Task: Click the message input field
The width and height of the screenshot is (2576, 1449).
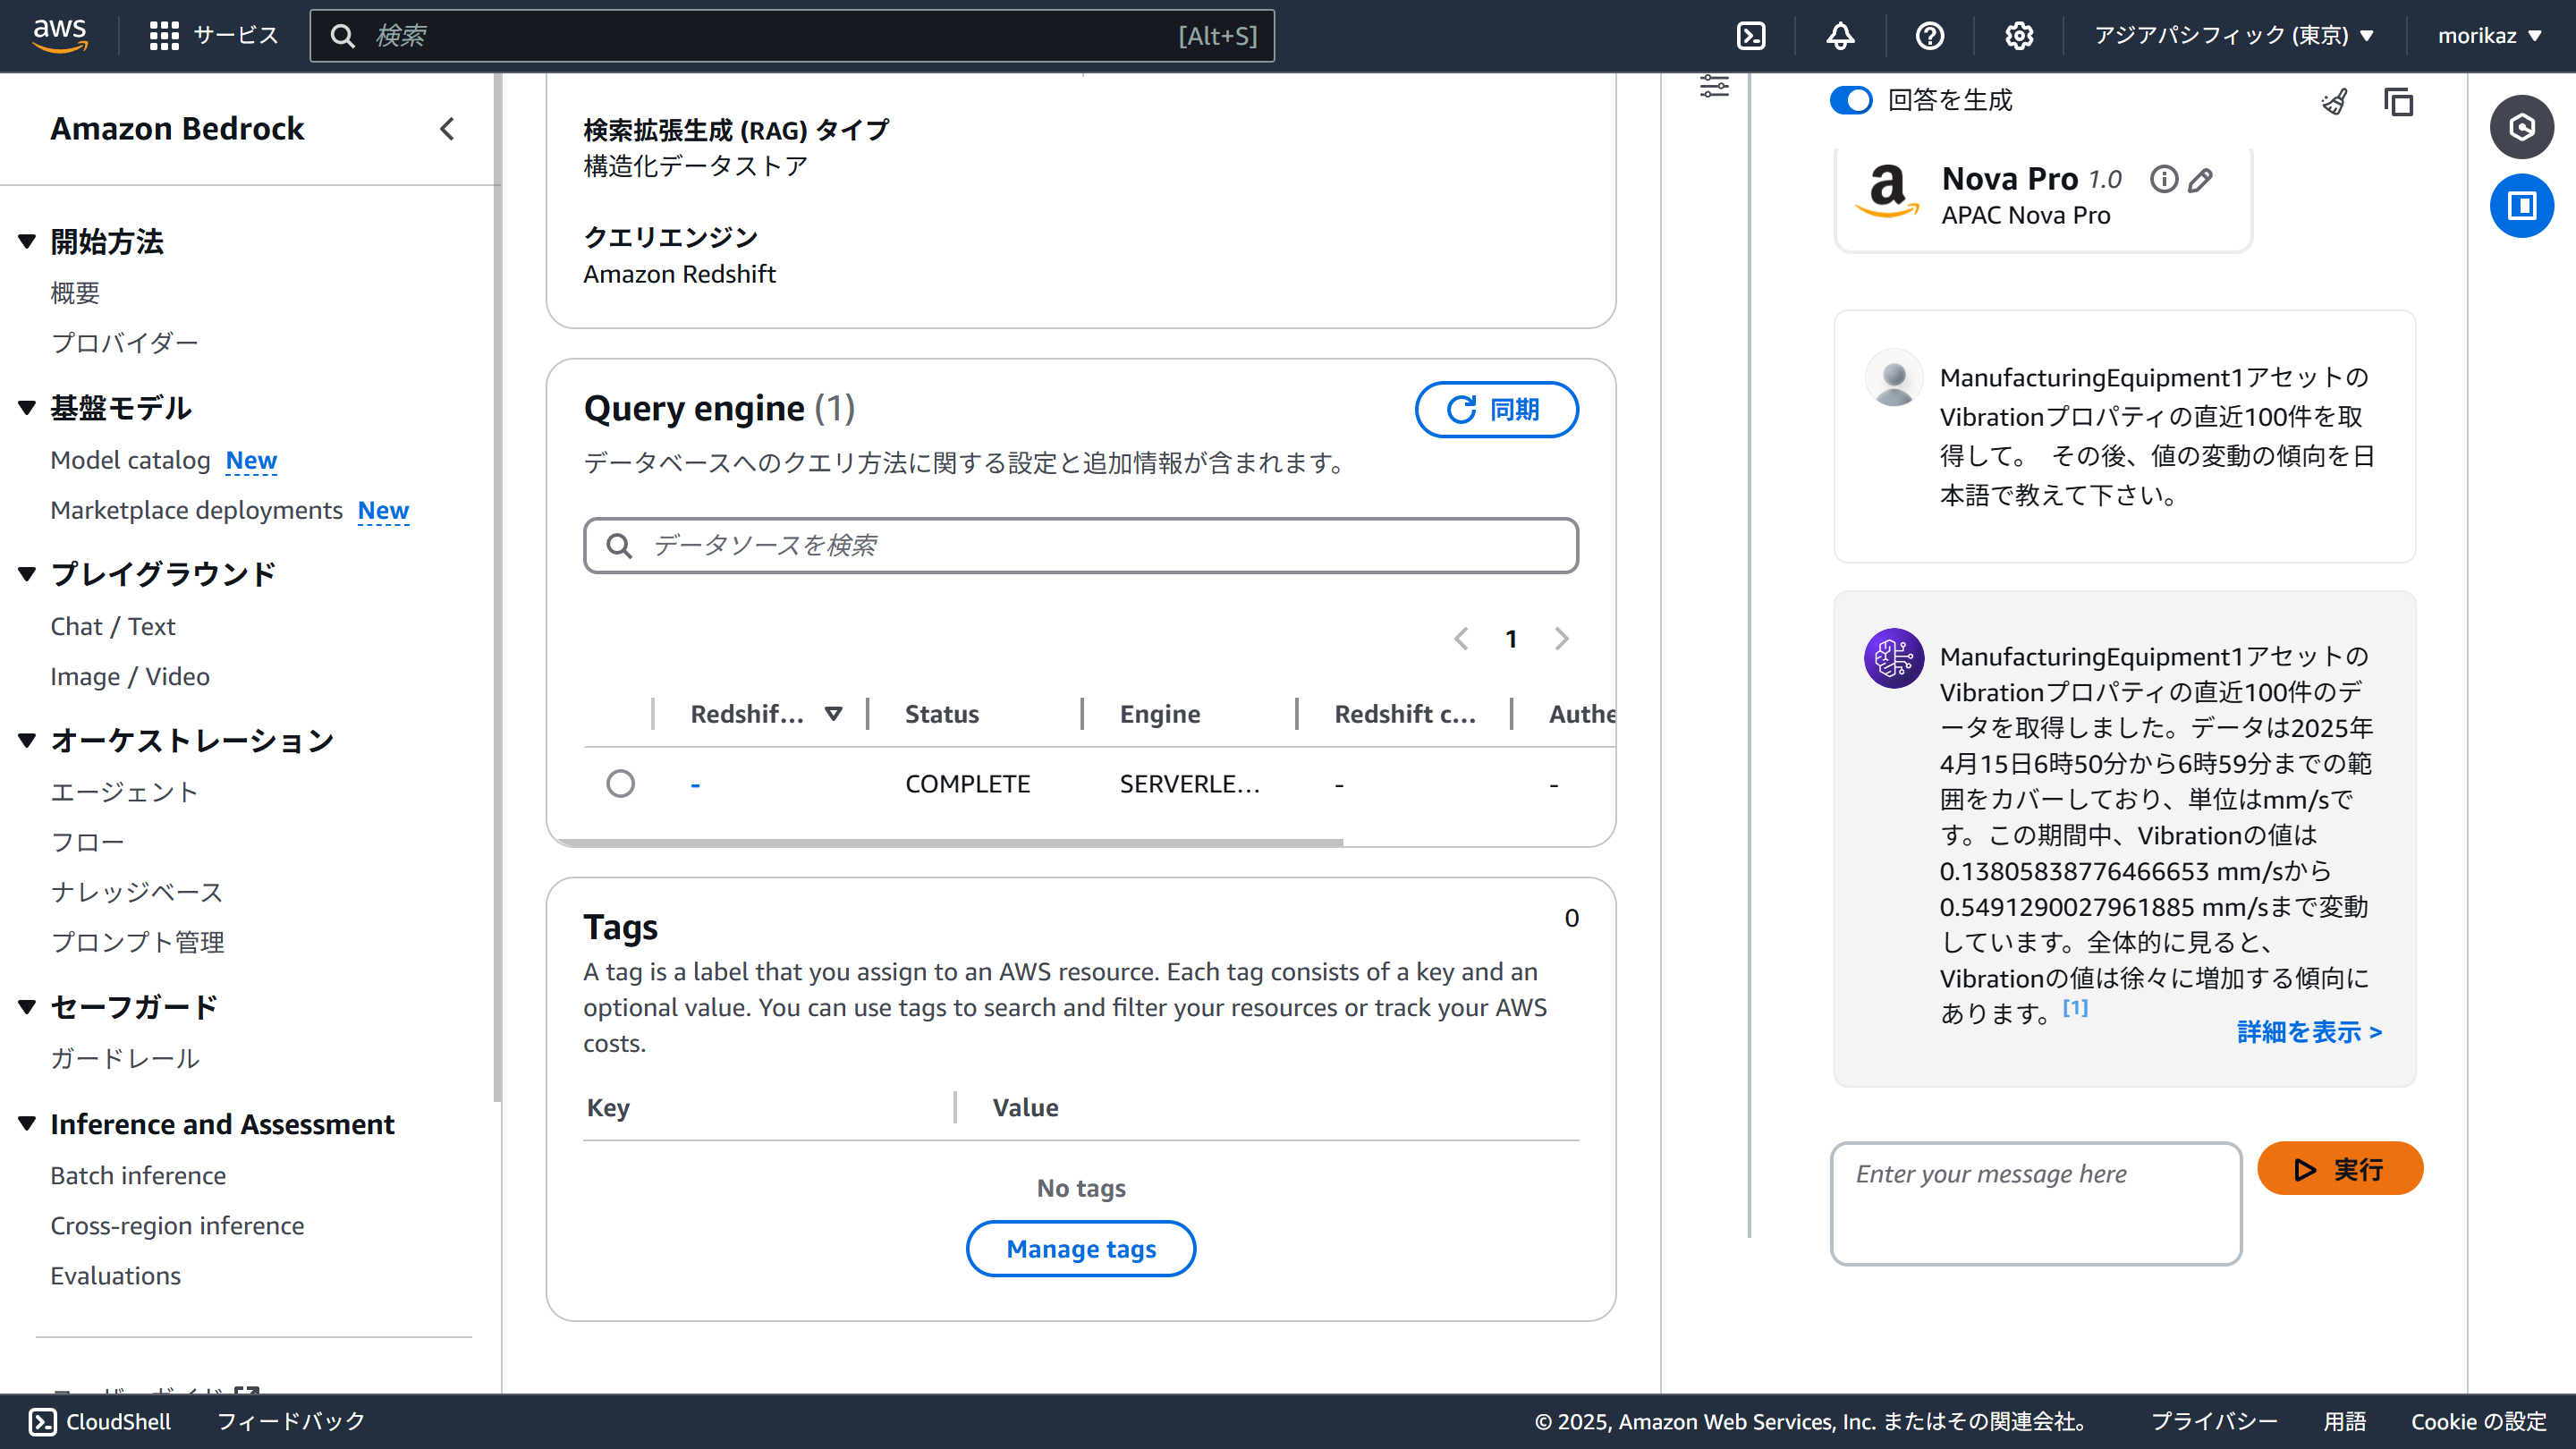Action: (2035, 1203)
